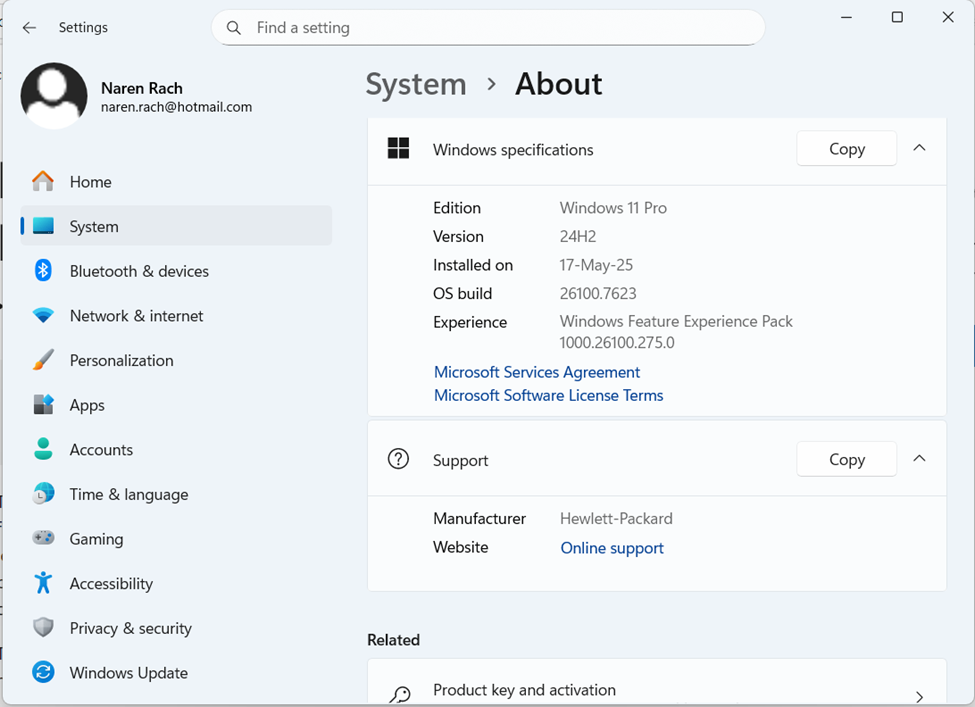
Task: Click the Home icon in sidebar
Action: pos(43,182)
